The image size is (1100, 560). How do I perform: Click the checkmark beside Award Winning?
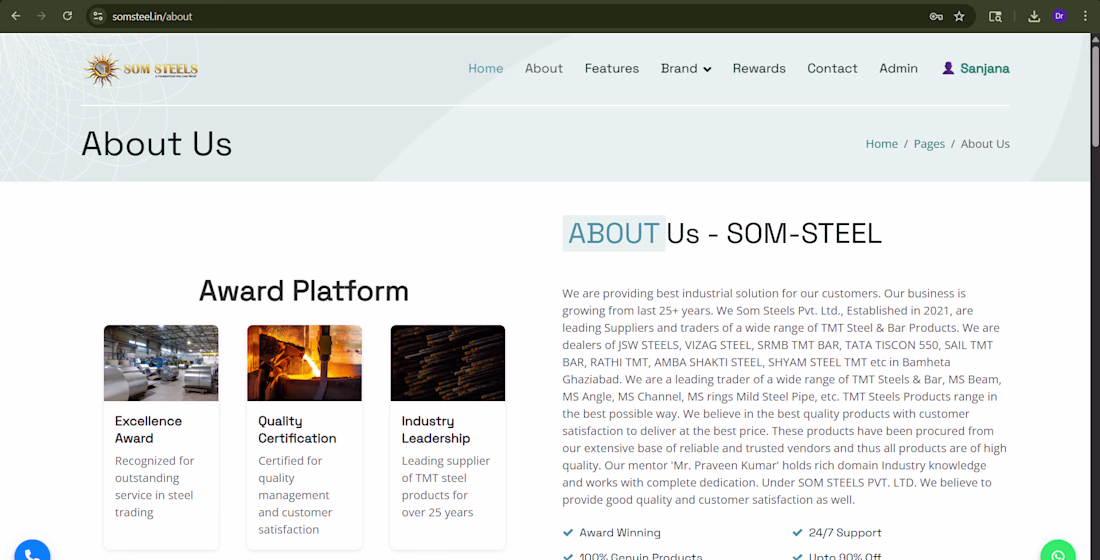pos(568,533)
